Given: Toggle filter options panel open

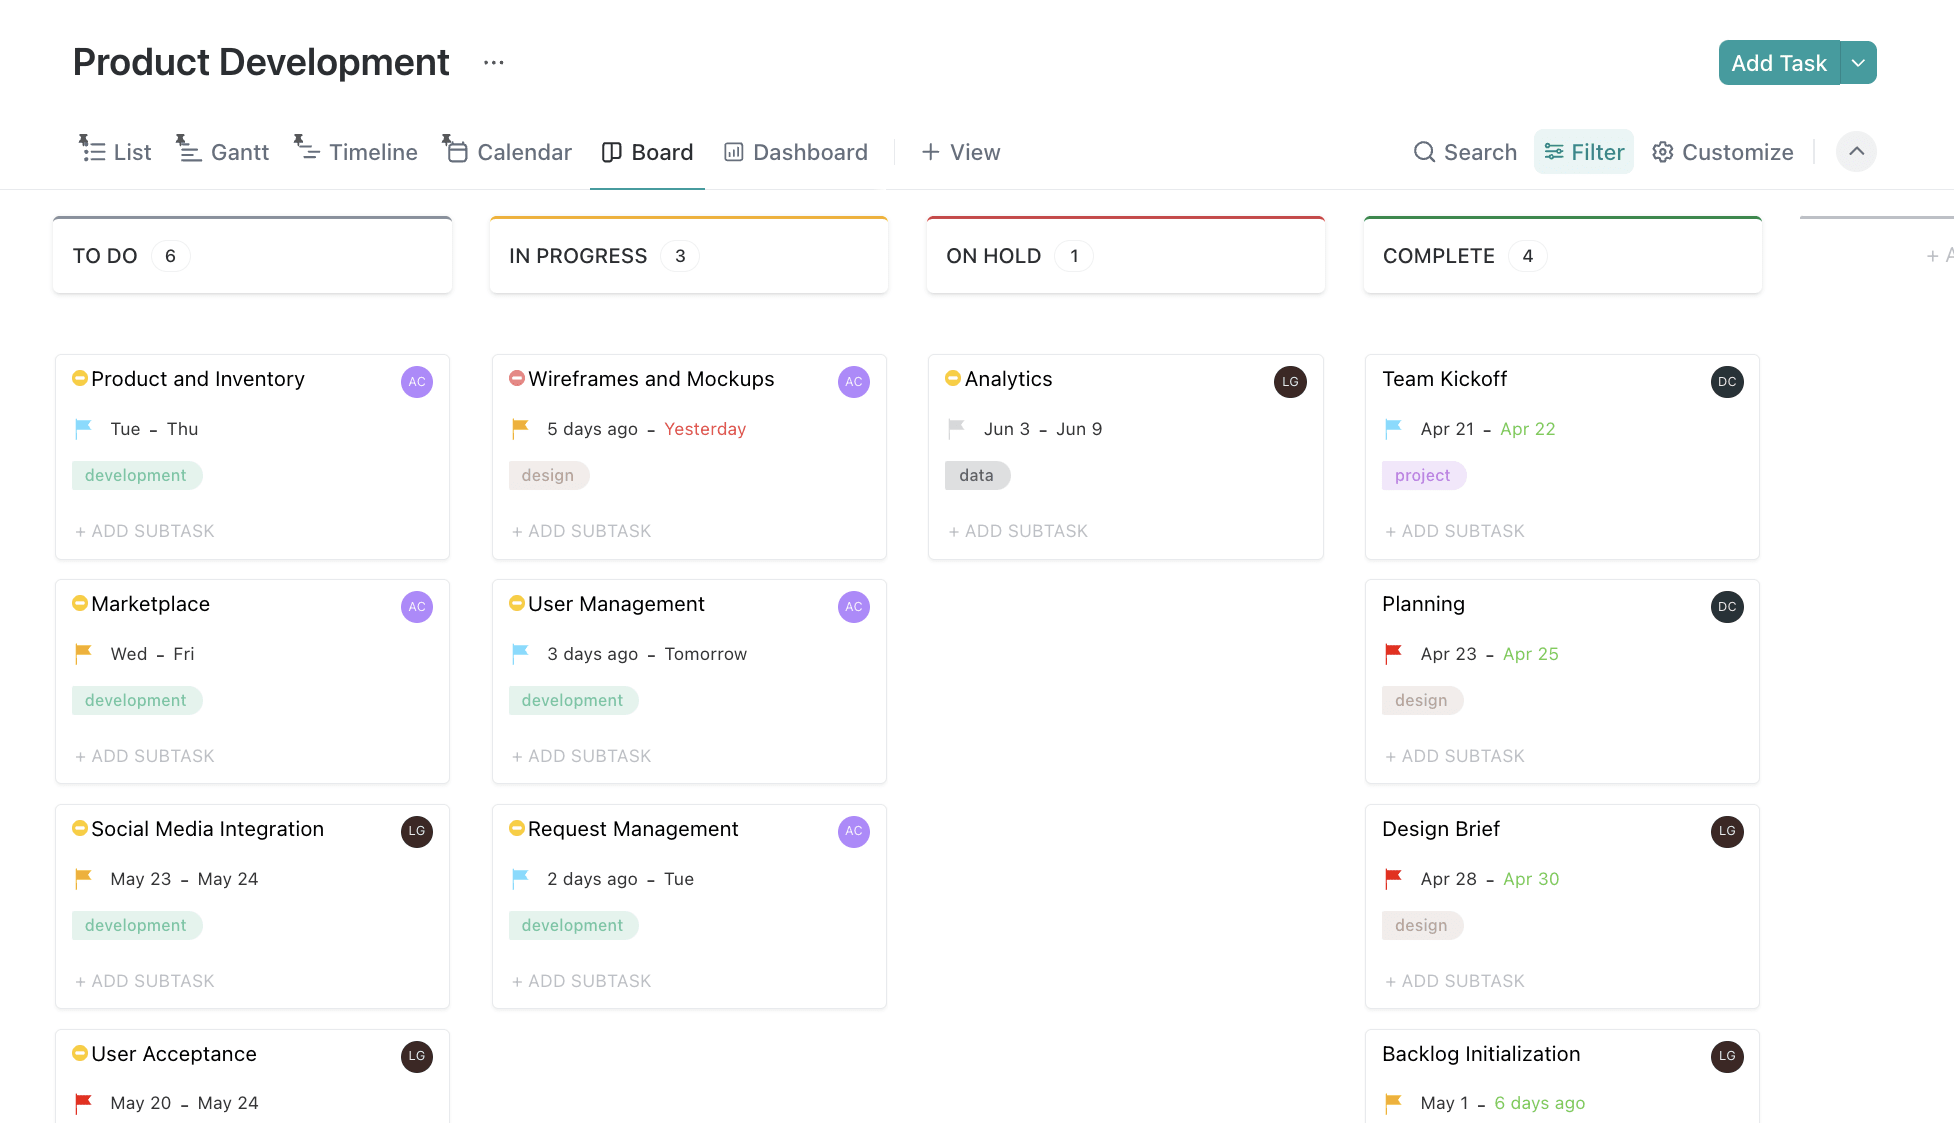Looking at the screenshot, I should [x=1583, y=151].
